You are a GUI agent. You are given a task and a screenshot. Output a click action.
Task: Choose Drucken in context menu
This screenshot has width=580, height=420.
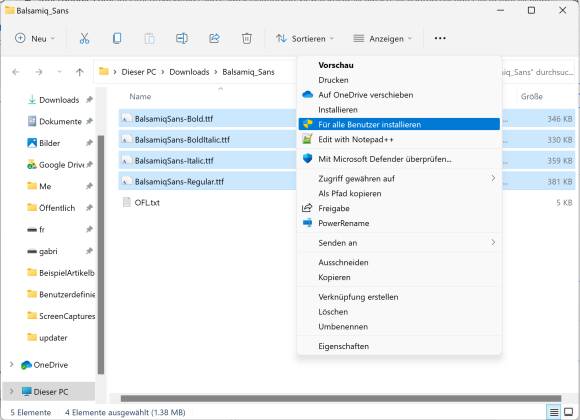click(333, 80)
